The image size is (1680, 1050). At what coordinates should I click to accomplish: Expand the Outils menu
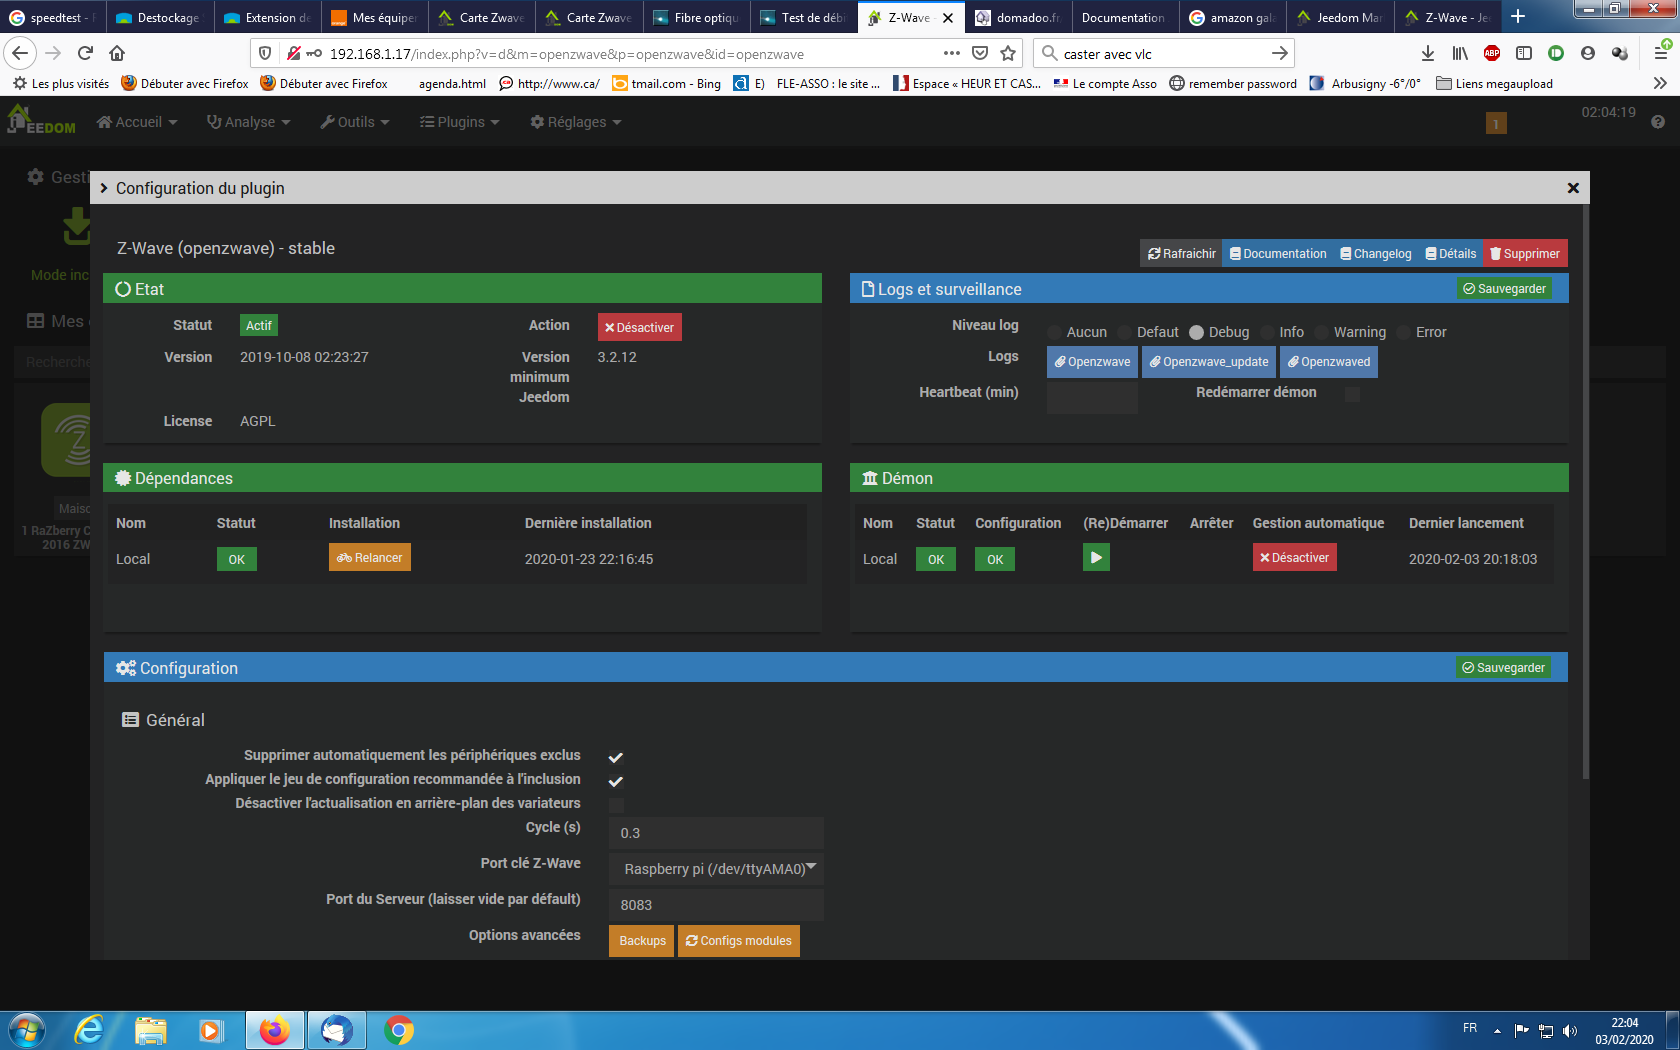coord(355,122)
